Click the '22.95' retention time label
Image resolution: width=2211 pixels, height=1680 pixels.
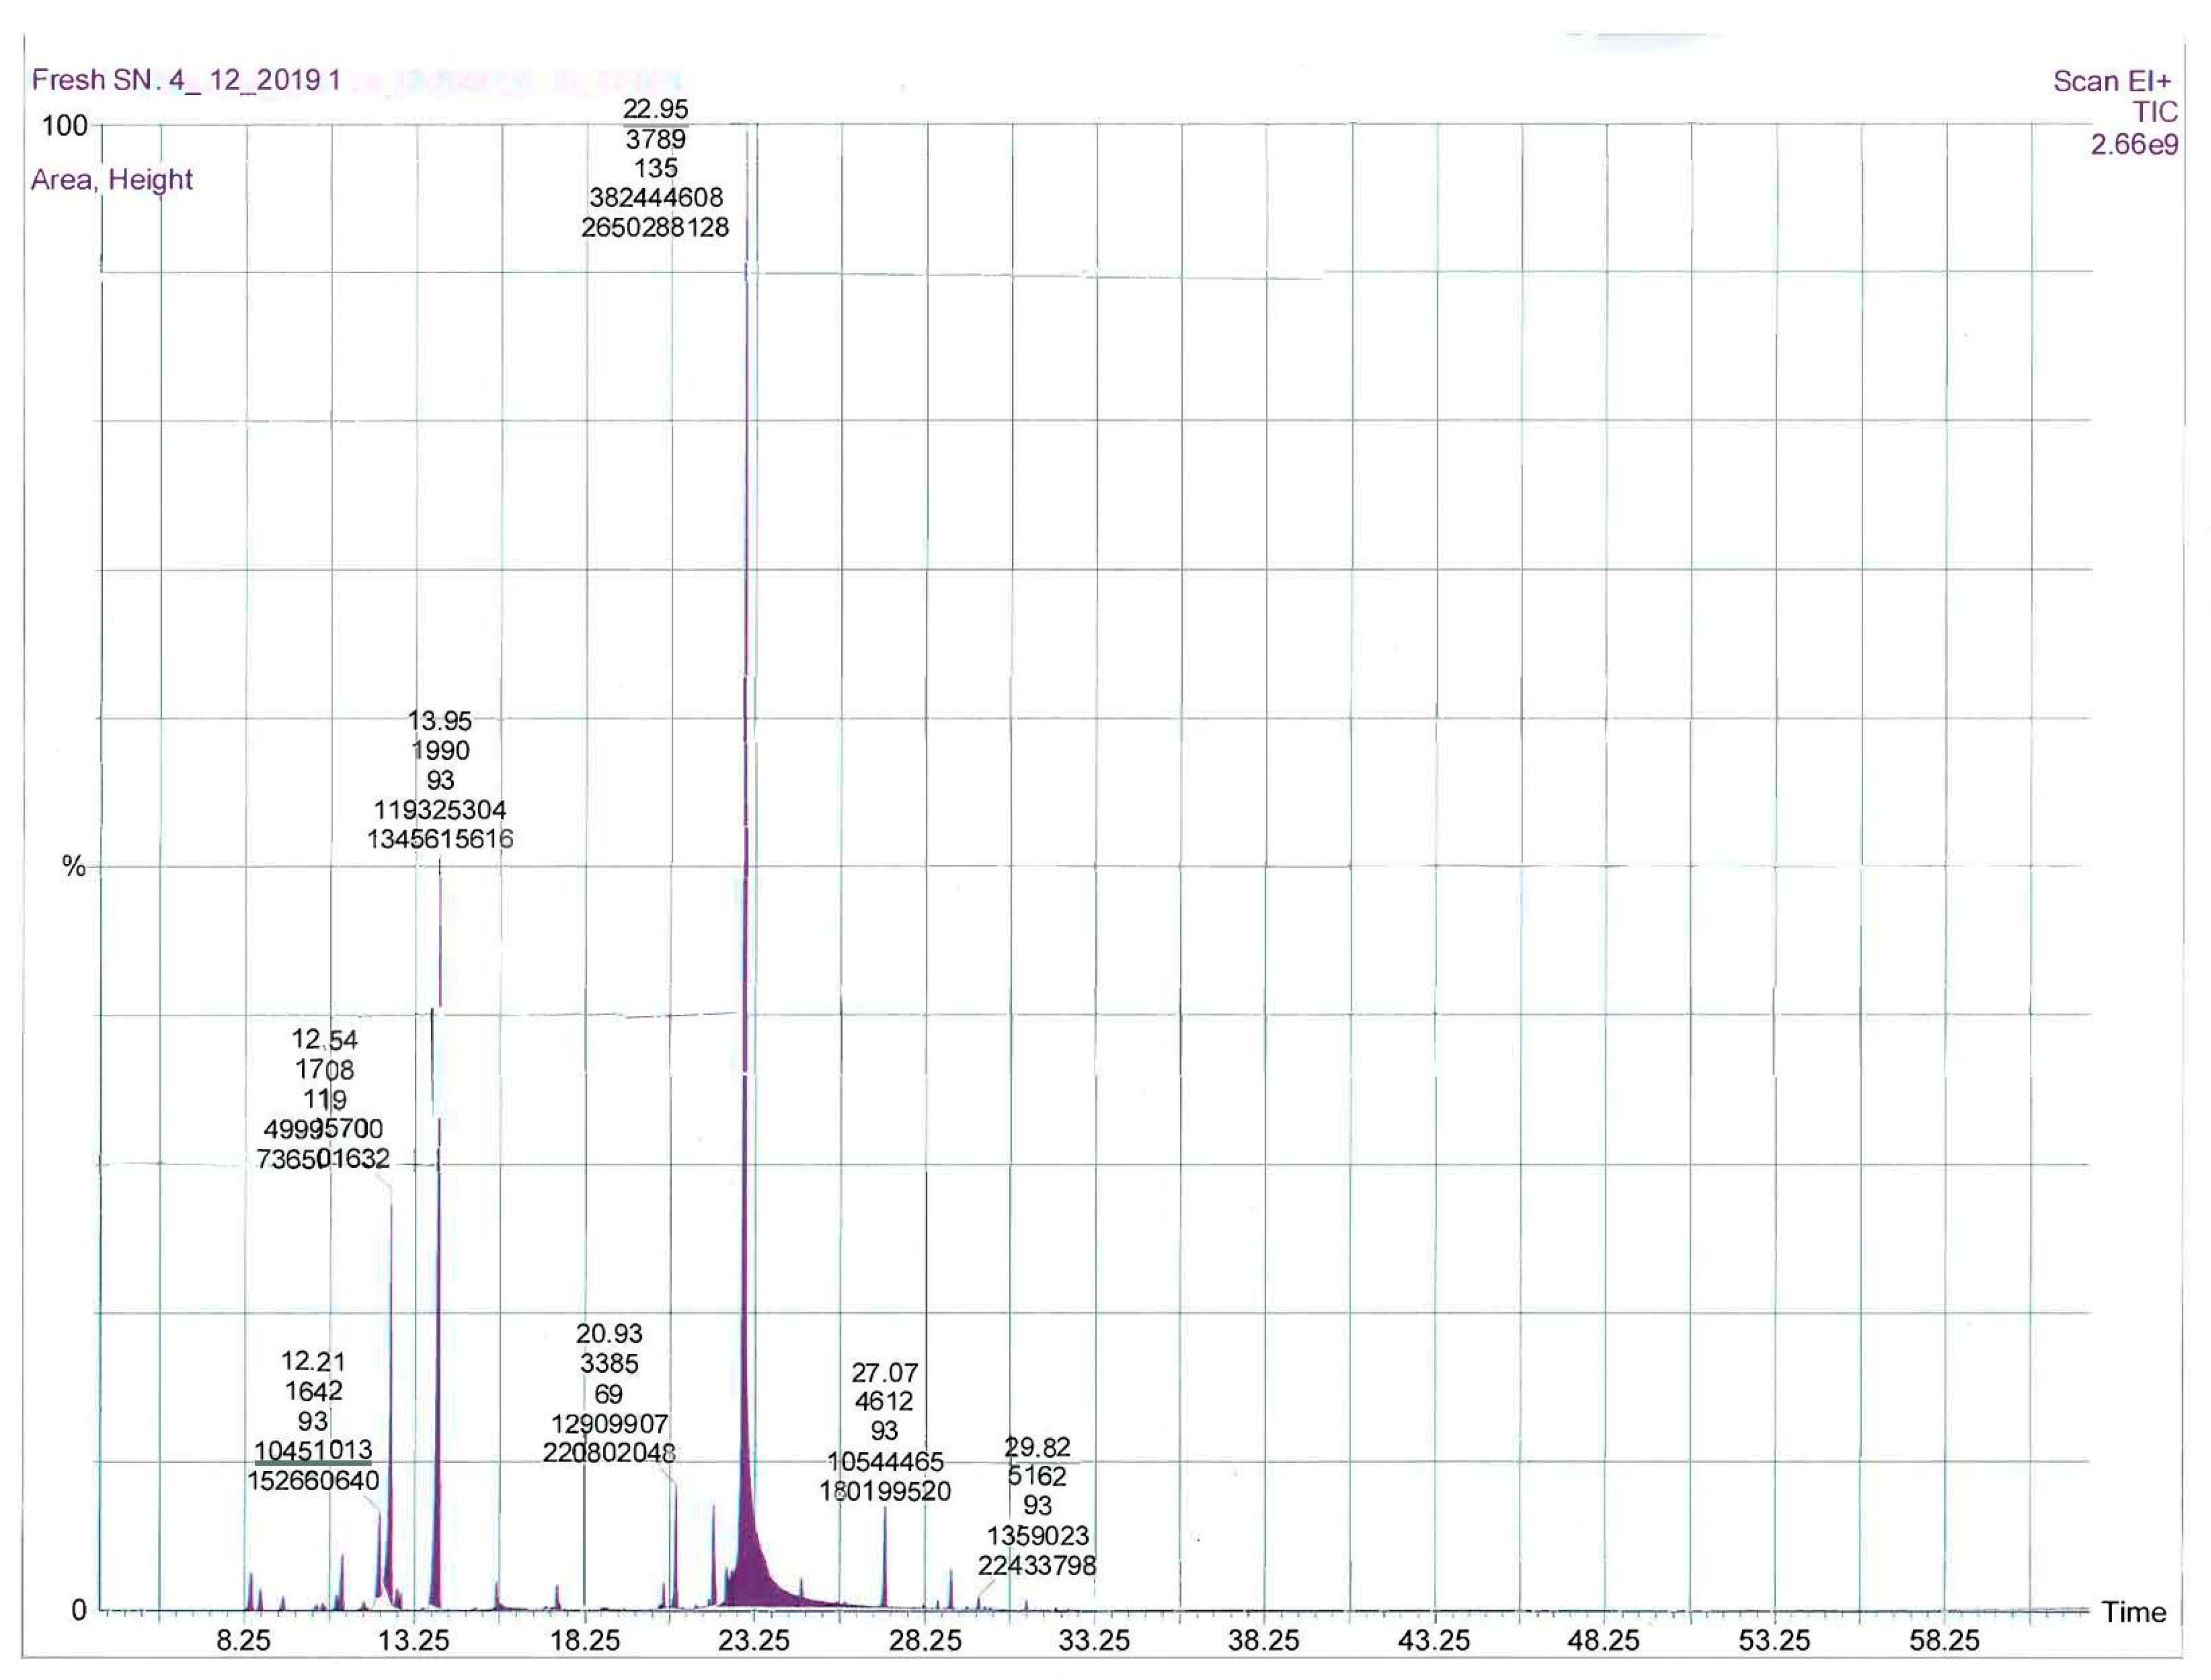point(656,109)
